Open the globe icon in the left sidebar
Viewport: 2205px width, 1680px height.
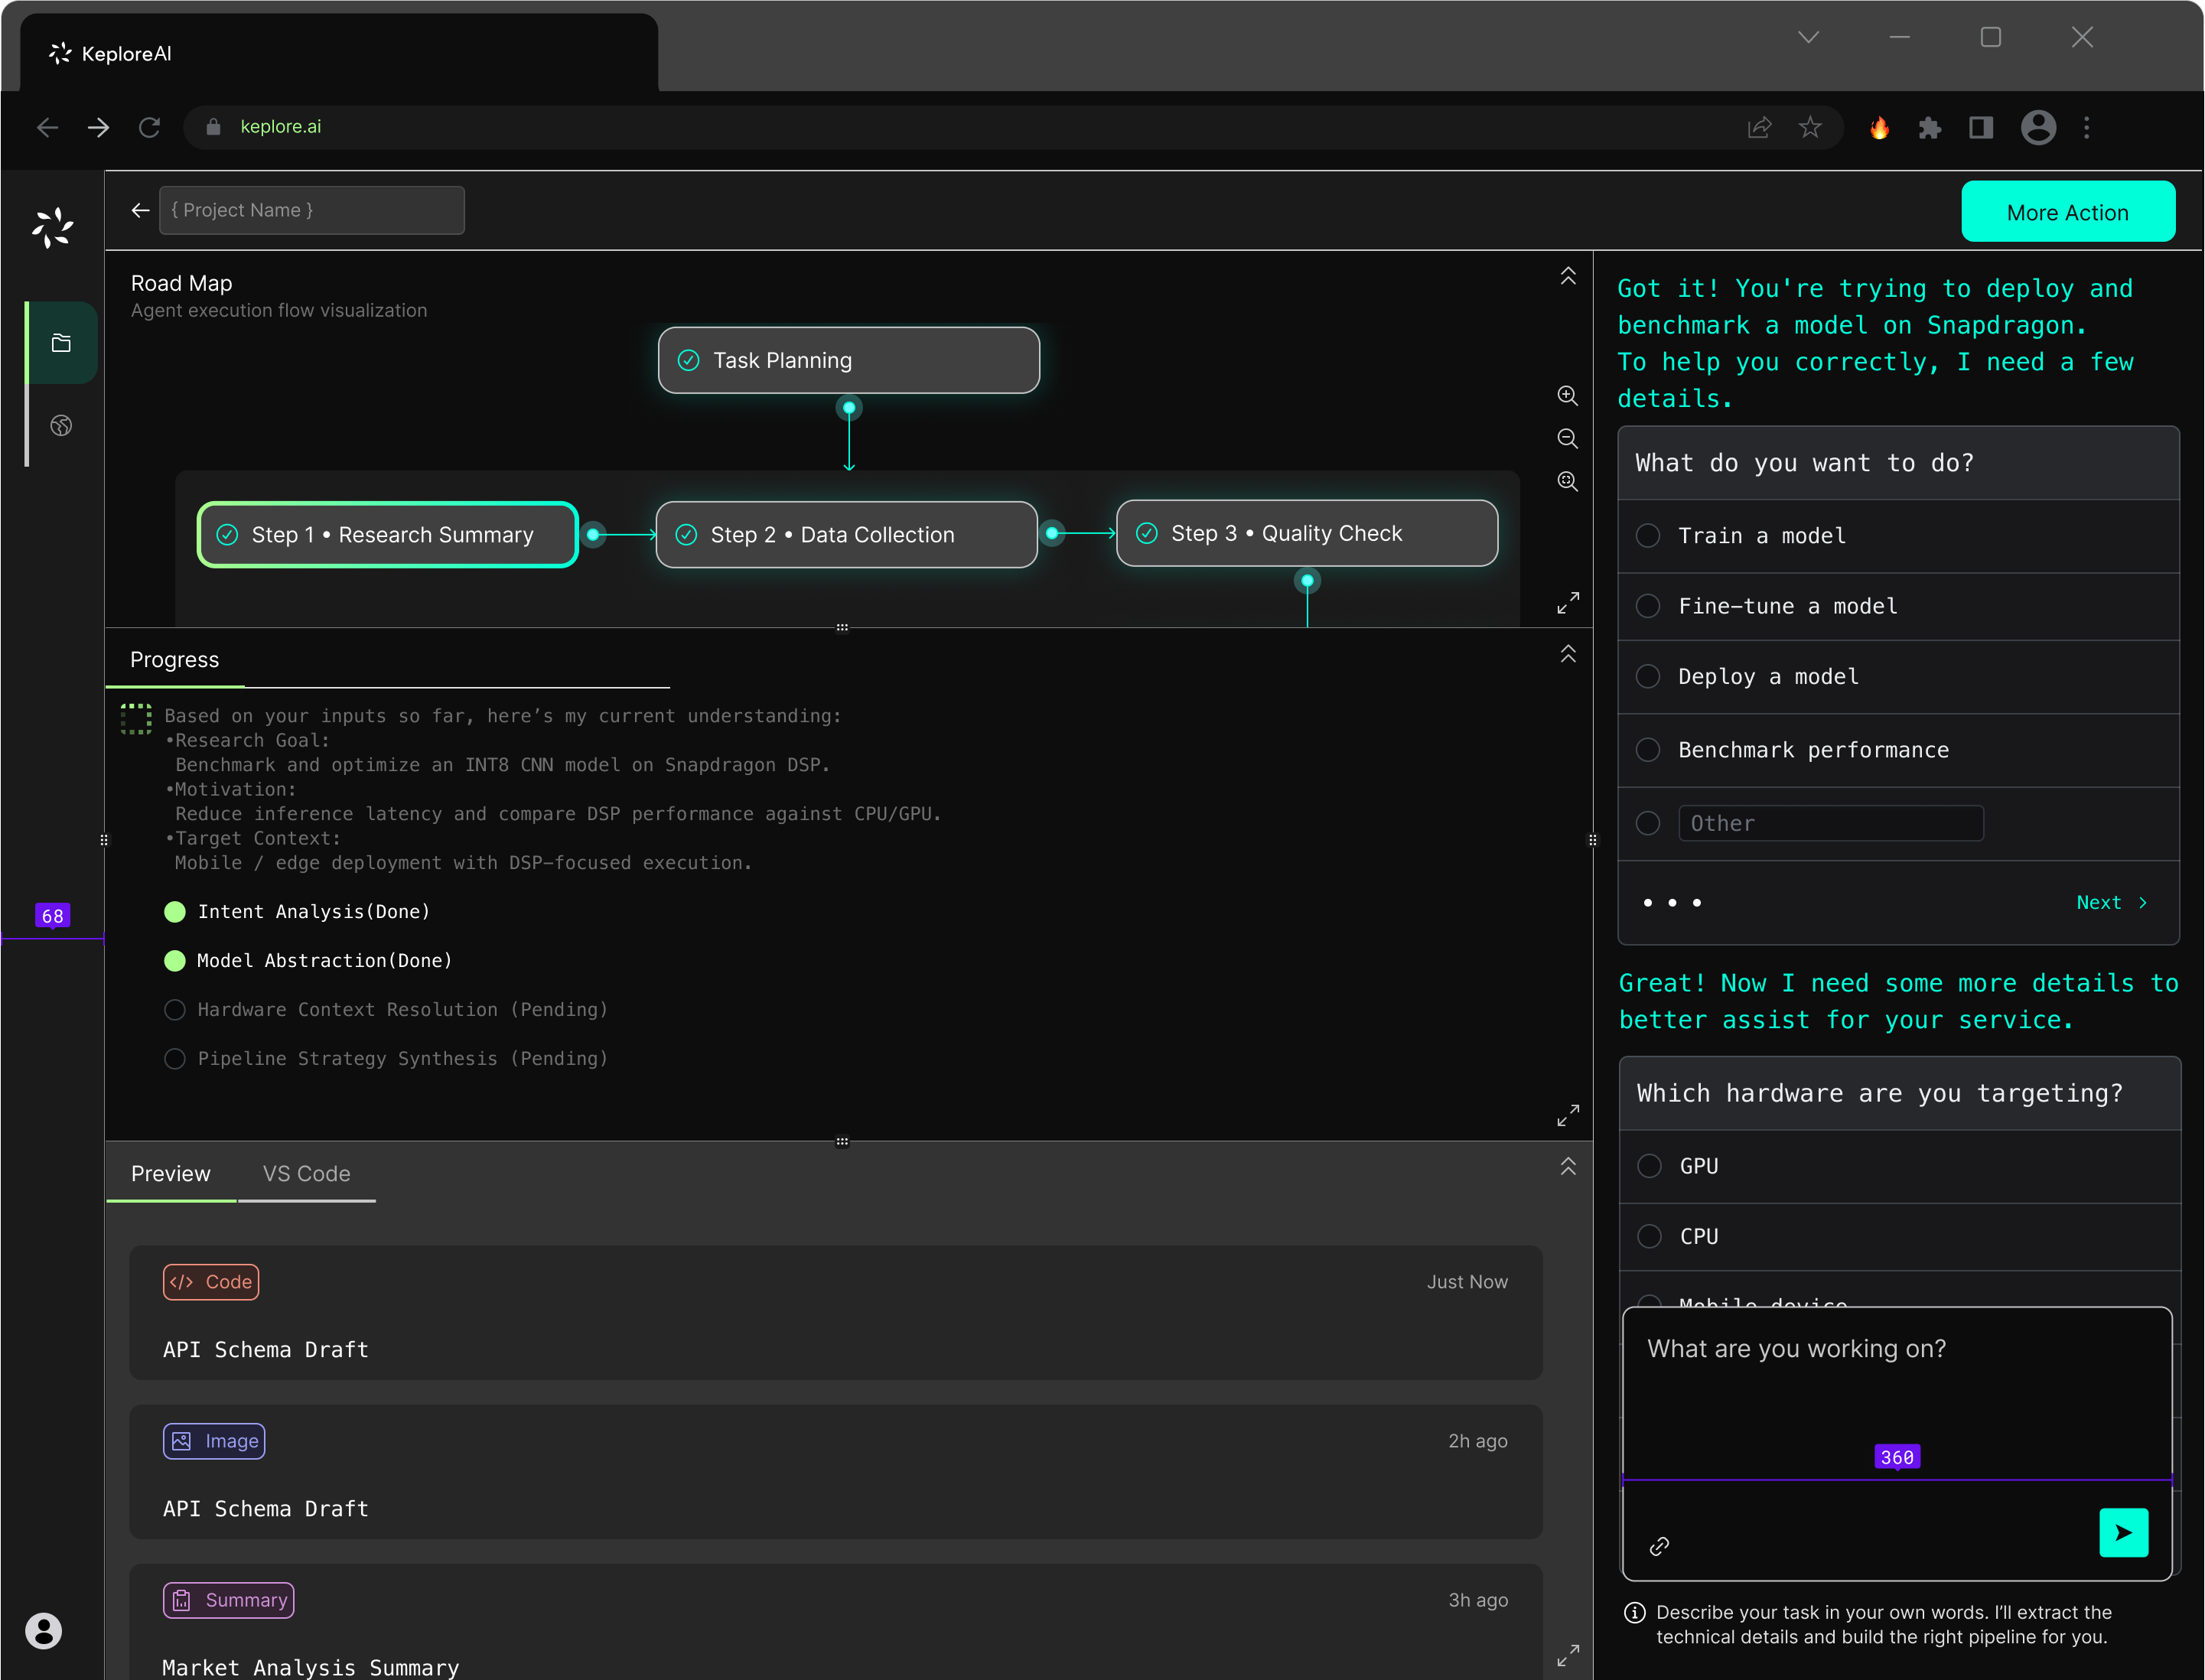tap(61, 425)
